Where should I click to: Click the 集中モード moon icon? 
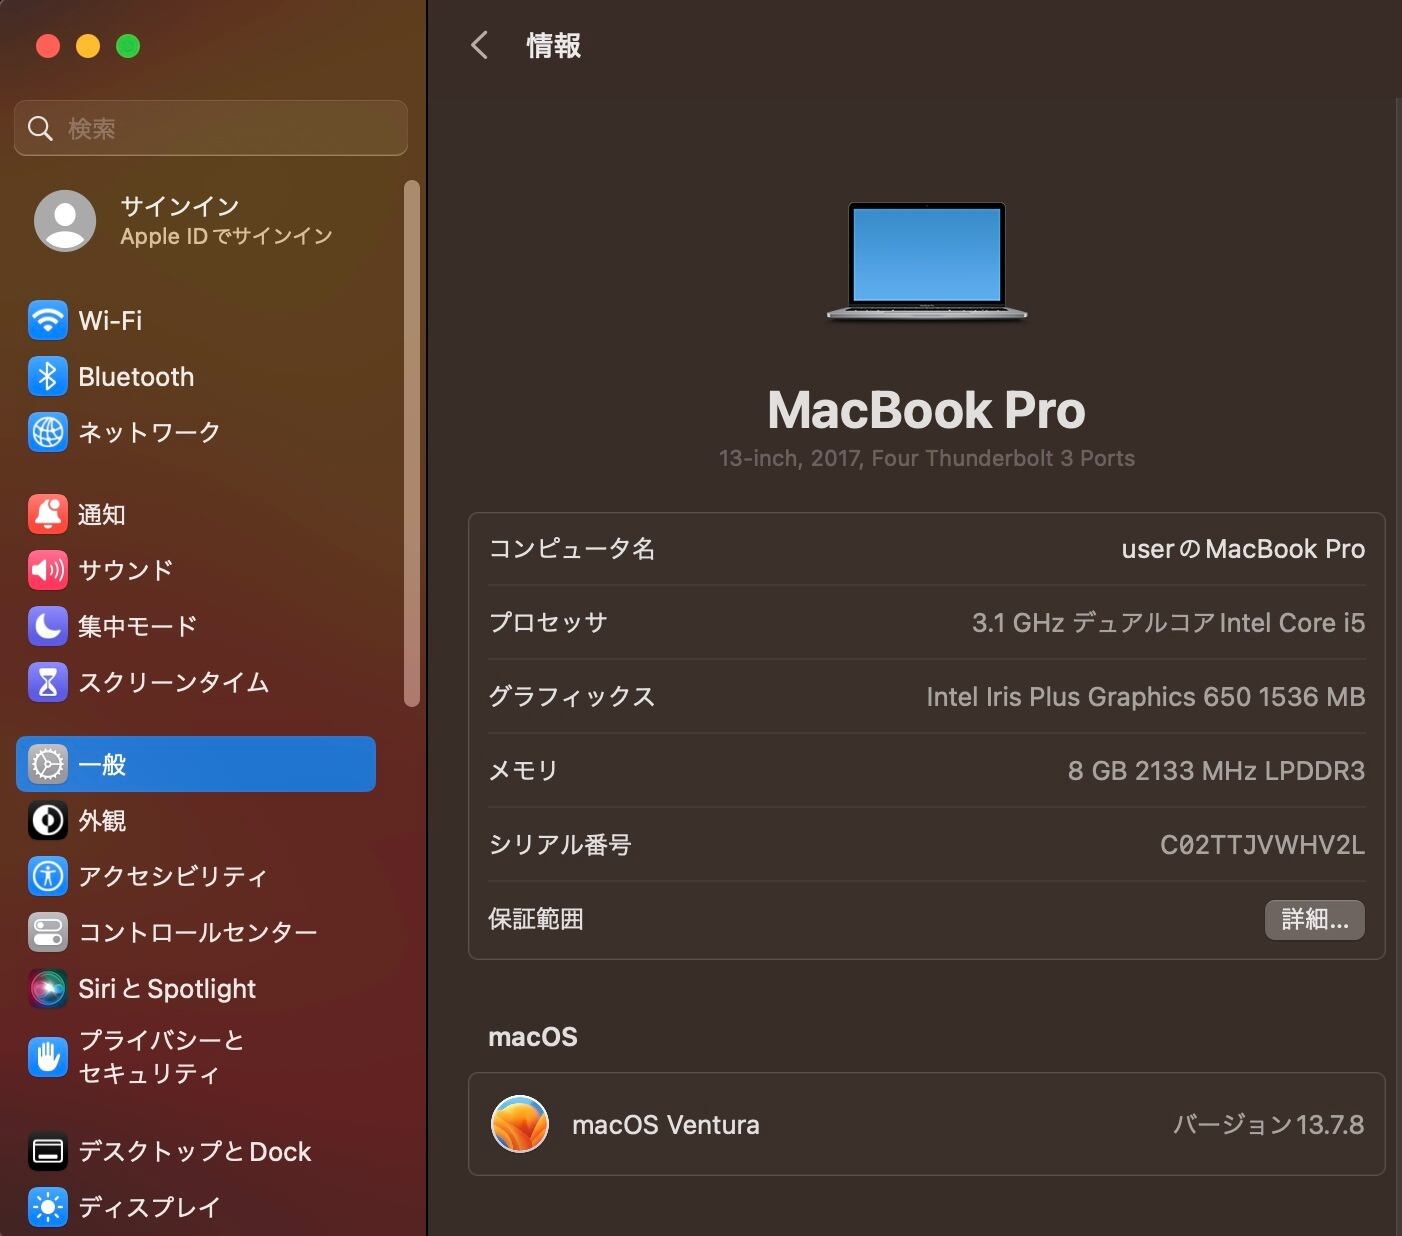pos(48,626)
